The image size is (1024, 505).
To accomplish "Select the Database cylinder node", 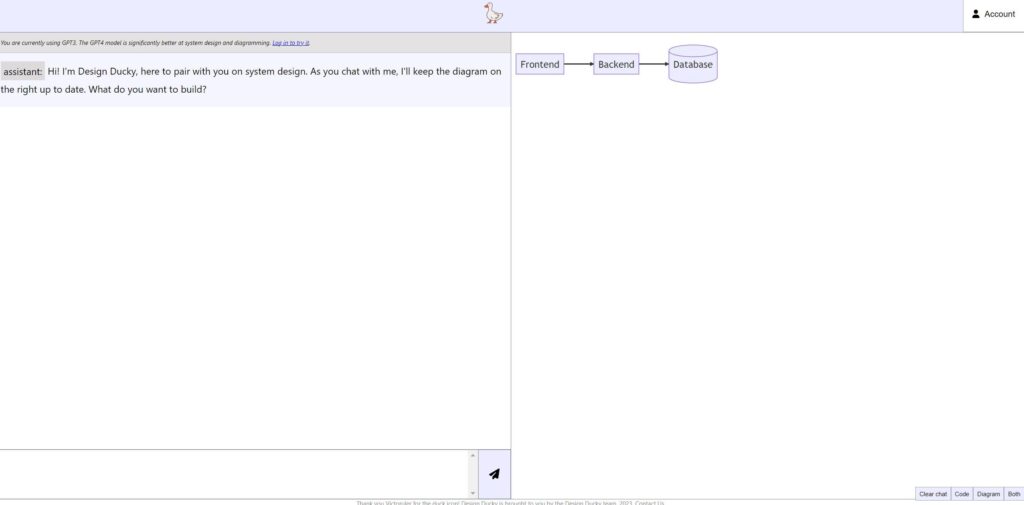I will point(693,65).
